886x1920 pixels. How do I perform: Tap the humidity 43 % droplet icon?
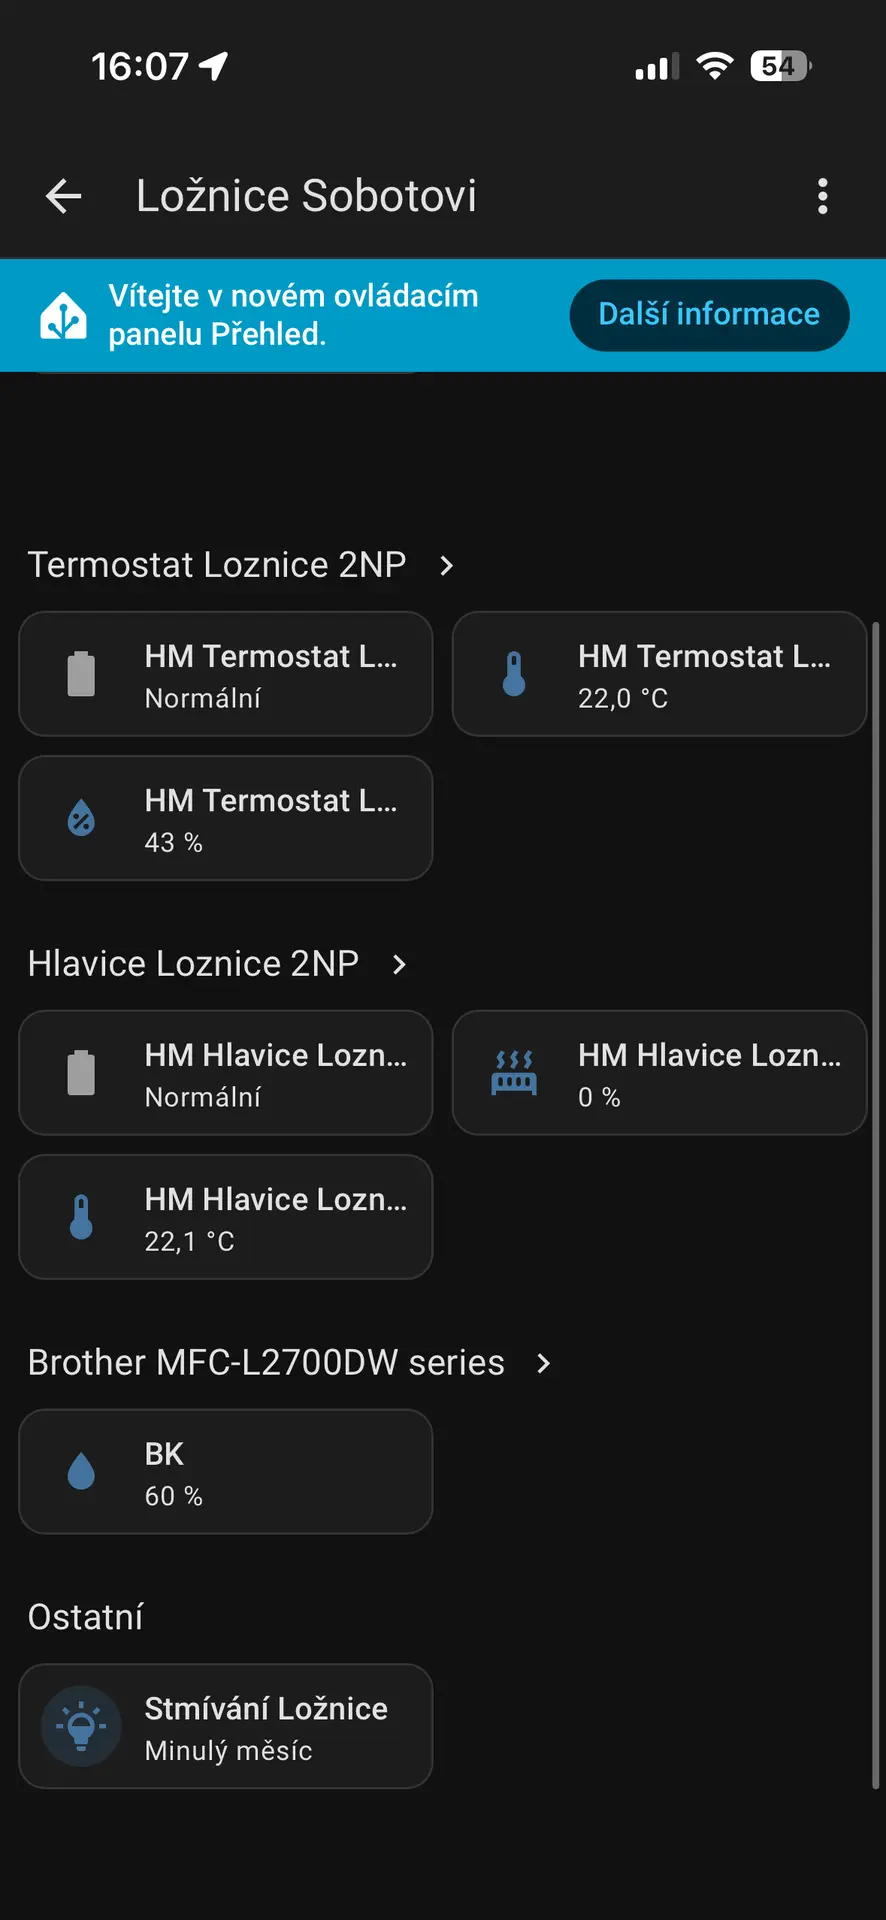(81, 818)
